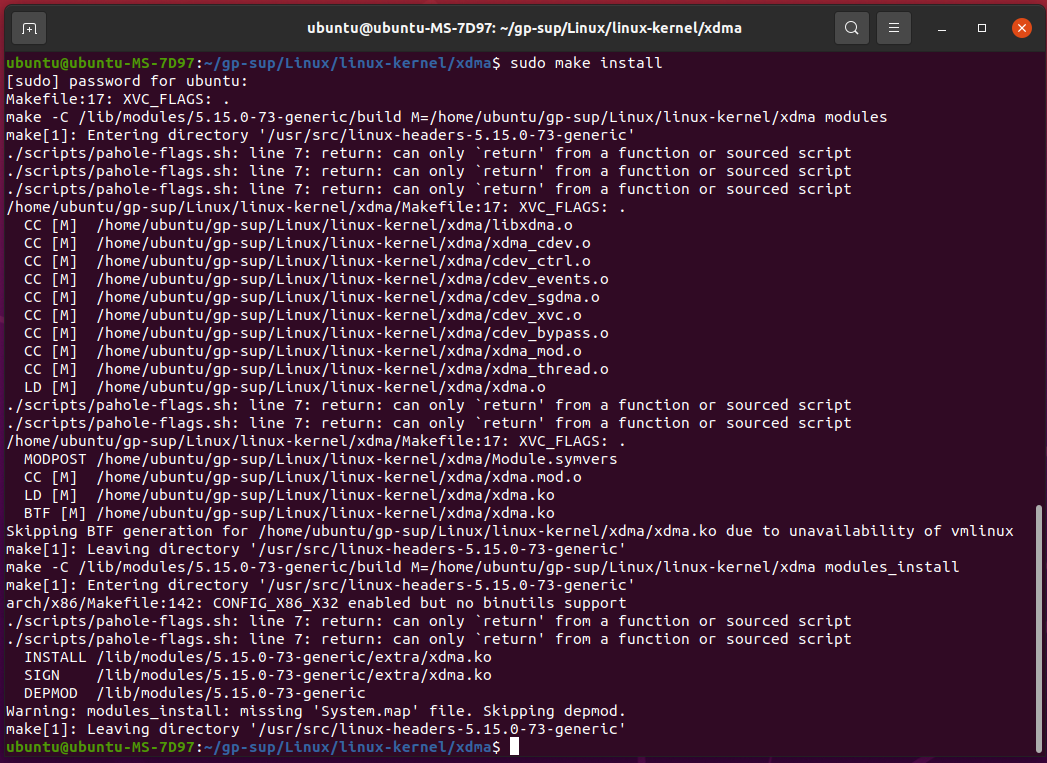
Task: Open the hamburger menu
Action: (x=893, y=28)
